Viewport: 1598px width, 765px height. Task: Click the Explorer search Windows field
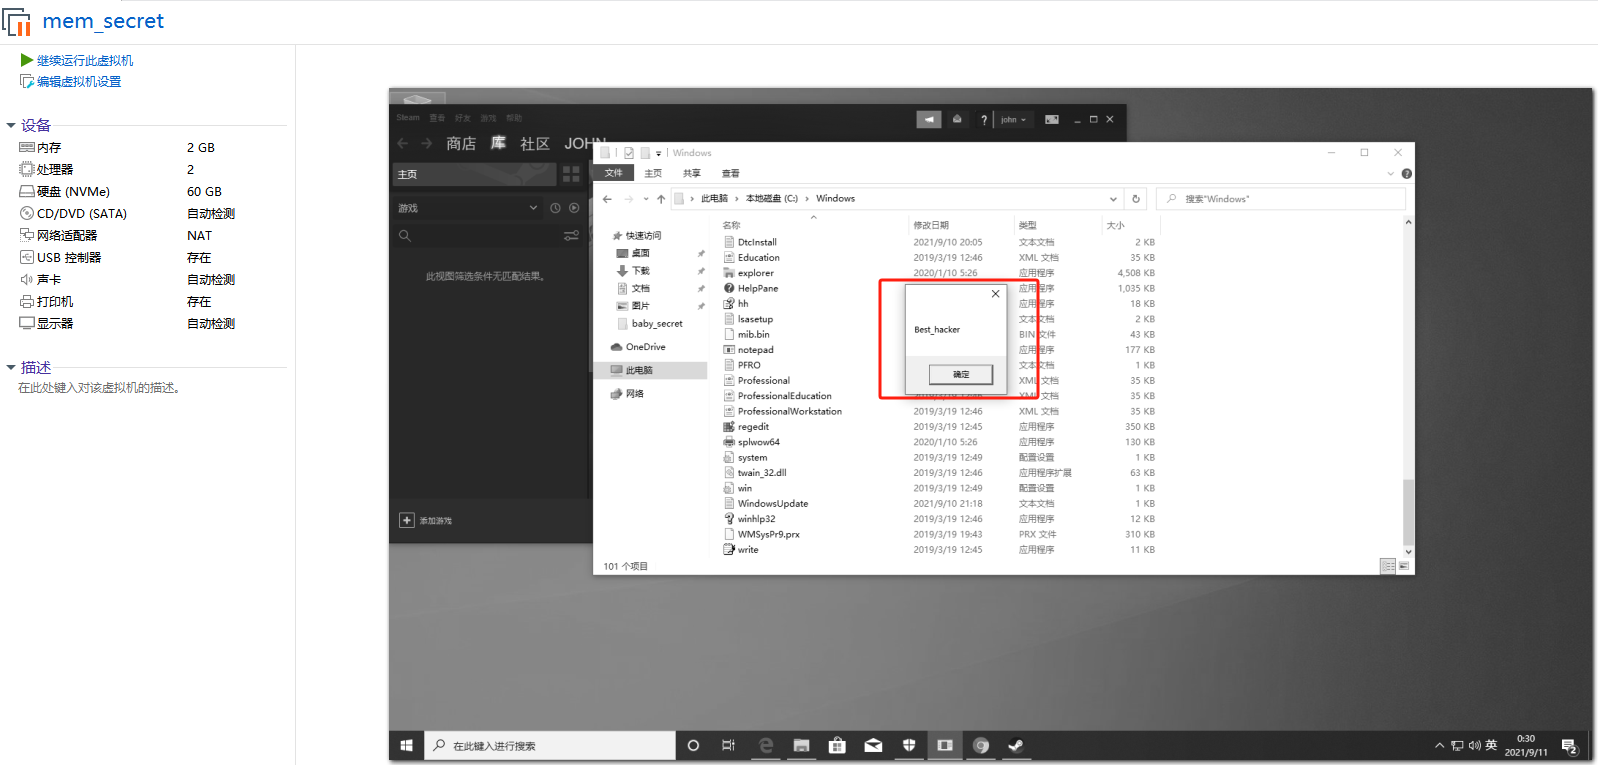1281,199
